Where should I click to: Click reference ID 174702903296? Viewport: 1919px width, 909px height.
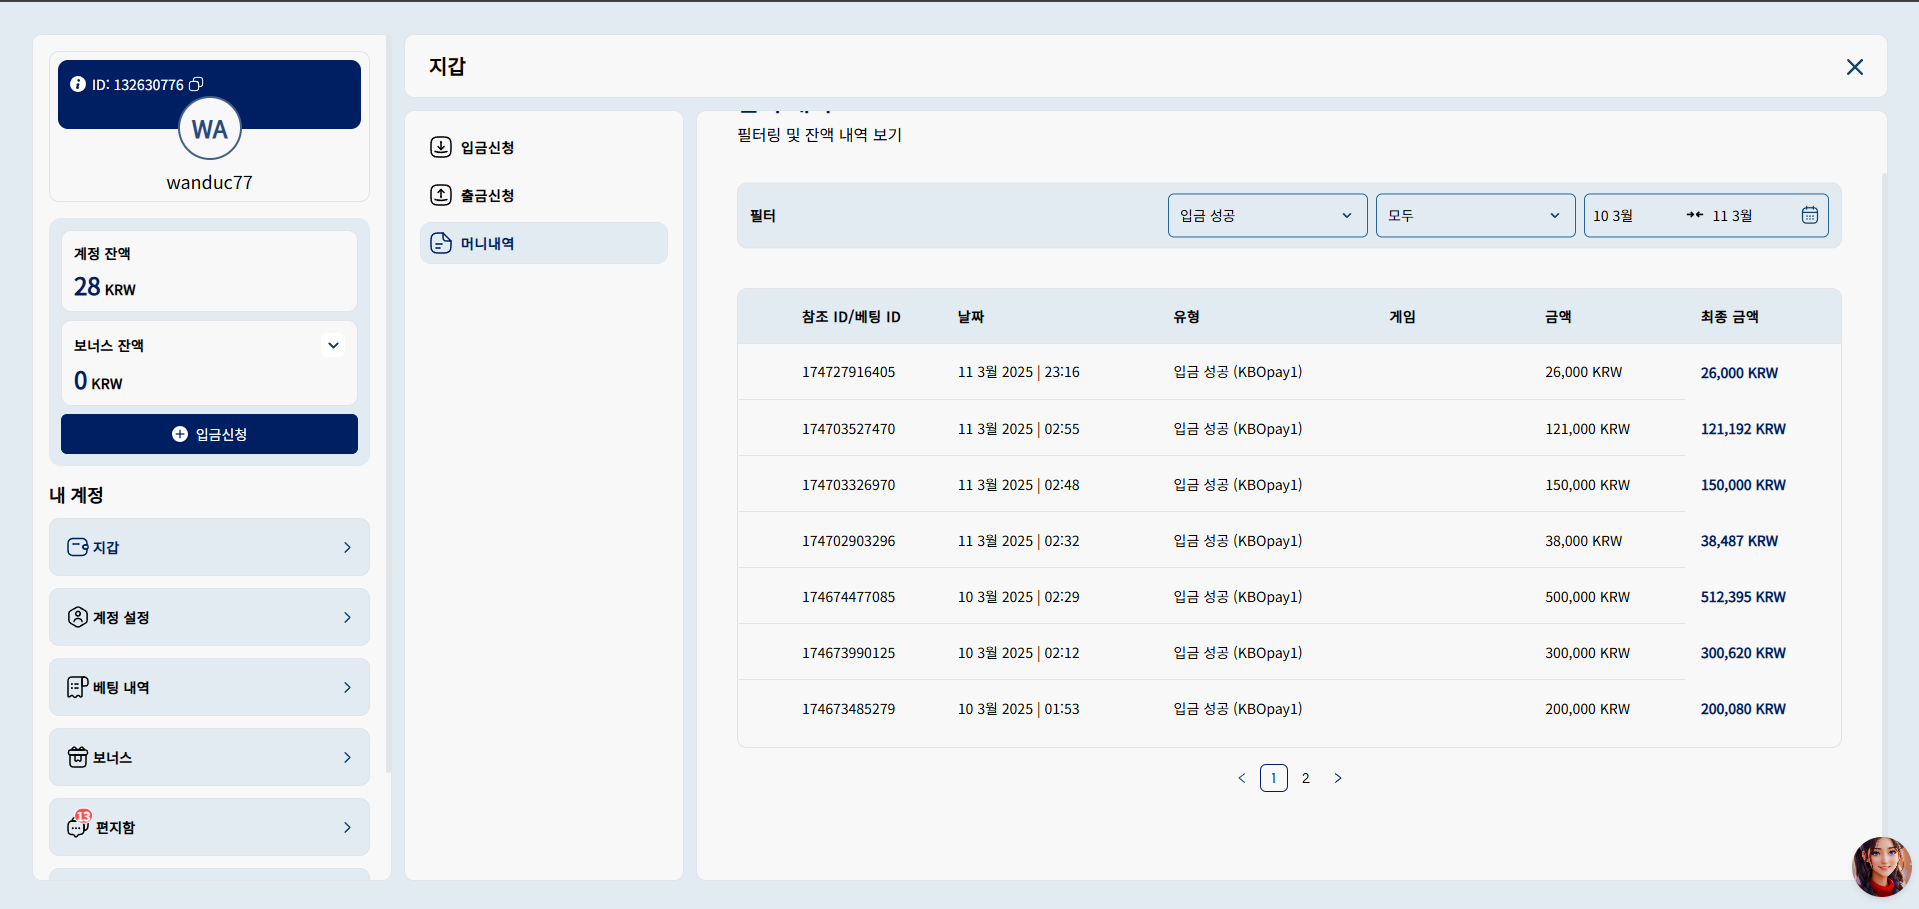(x=848, y=541)
